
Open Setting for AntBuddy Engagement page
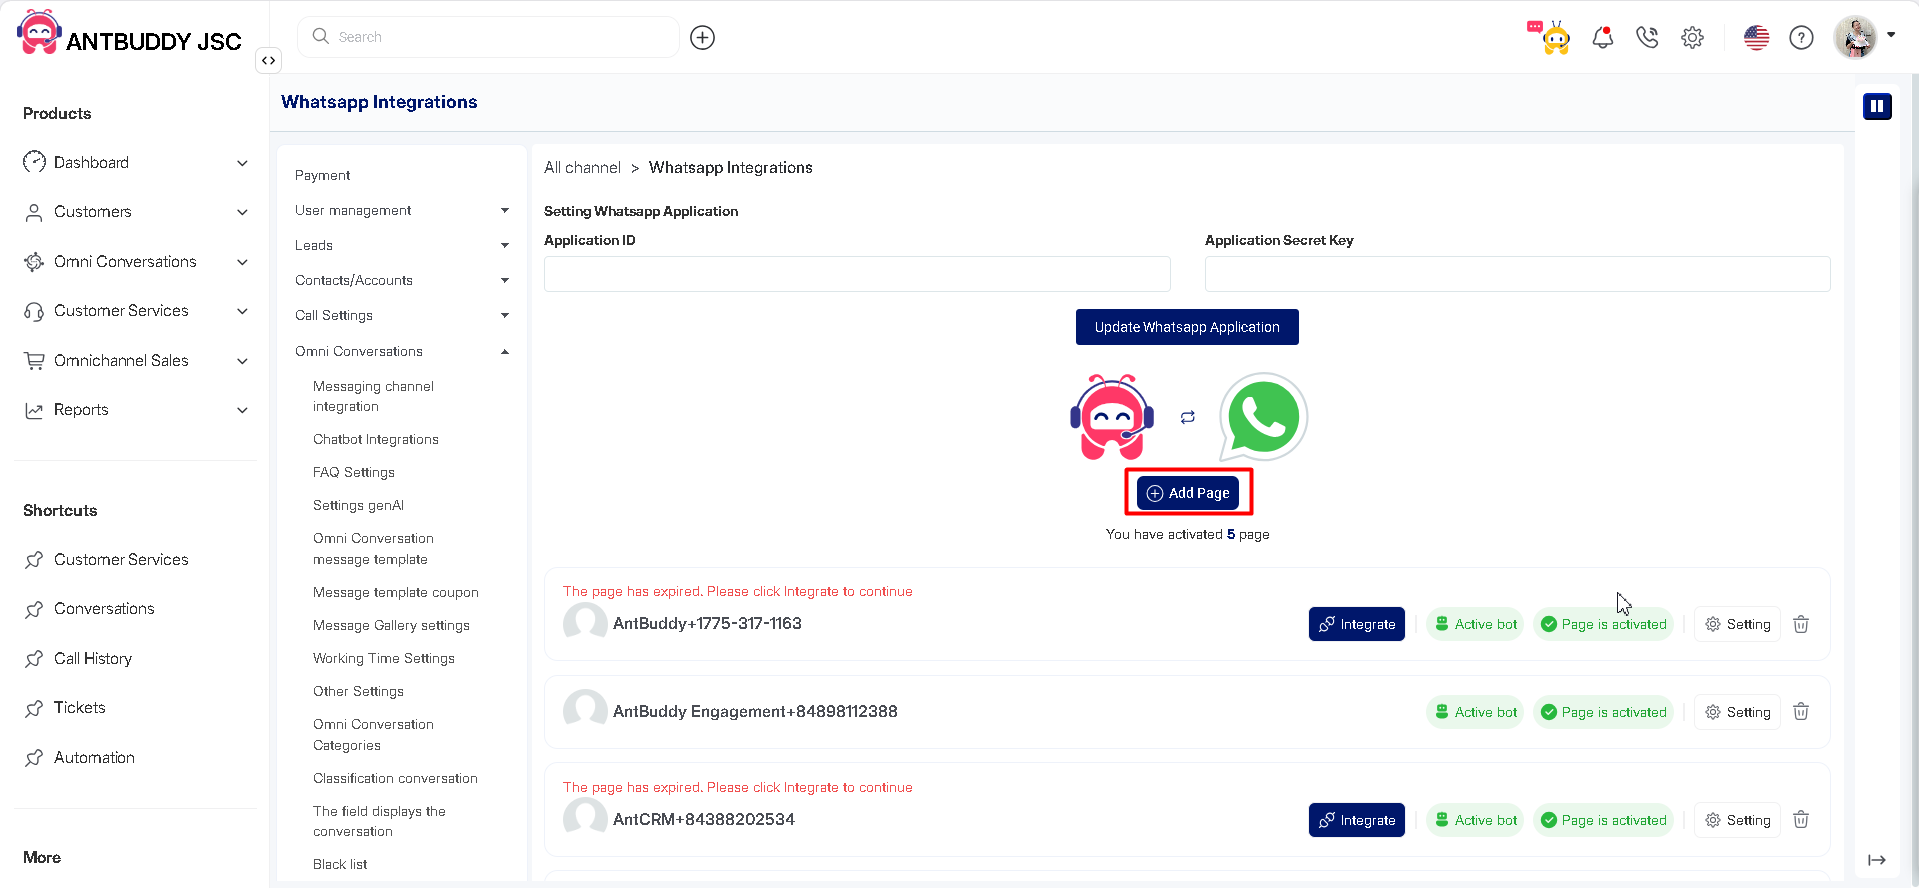[x=1738, y=712]
